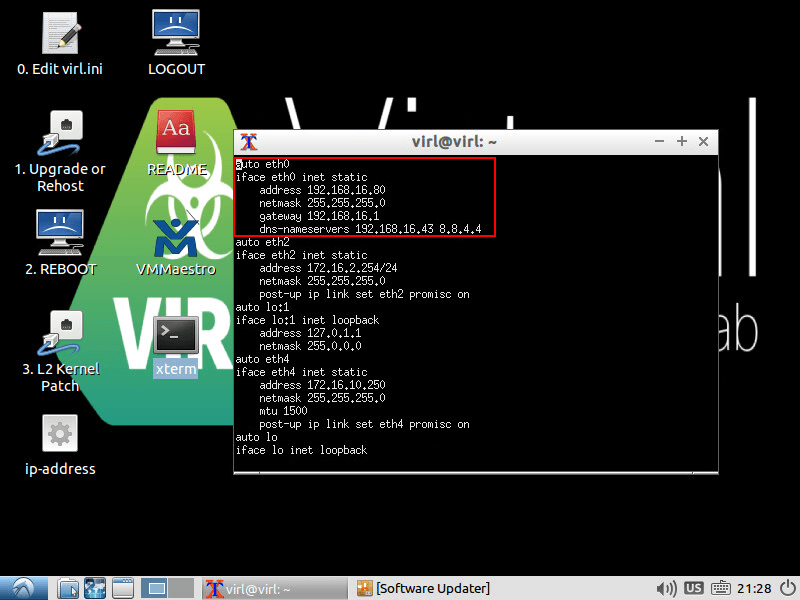This screenshot has width=800, height=600.
Task: Click 'post-up ip link set eth2 promisc on'
Action: pos(364,294)
